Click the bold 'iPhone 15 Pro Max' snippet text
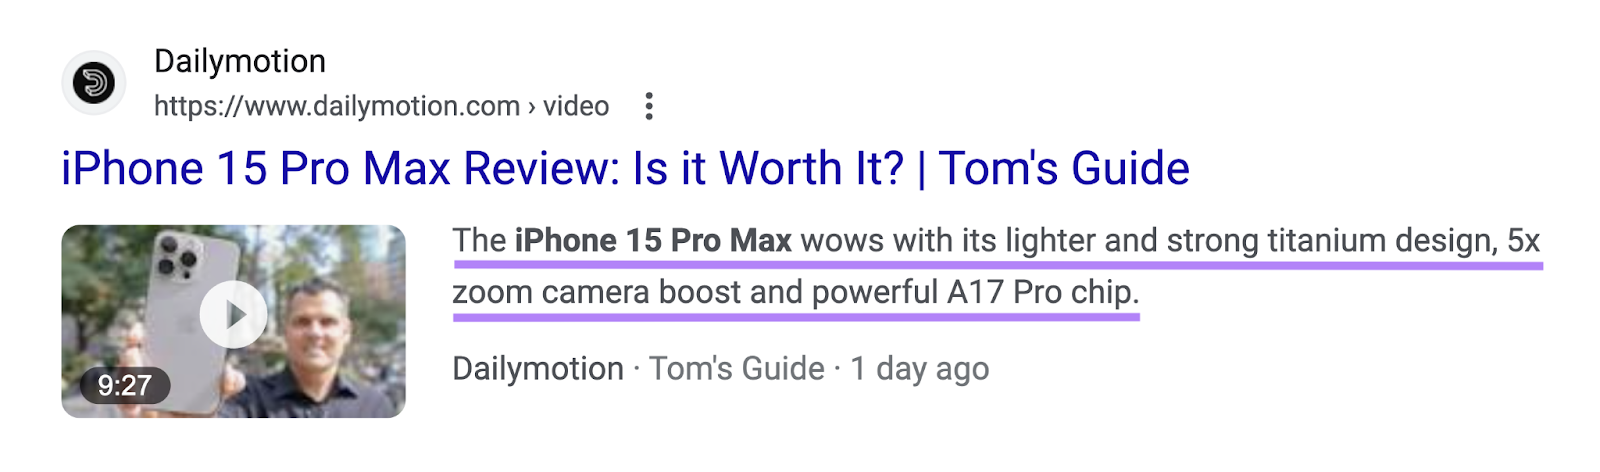The width and height of the screenshot is (1600, 472). pyautogui.click(x=653, y=241)
